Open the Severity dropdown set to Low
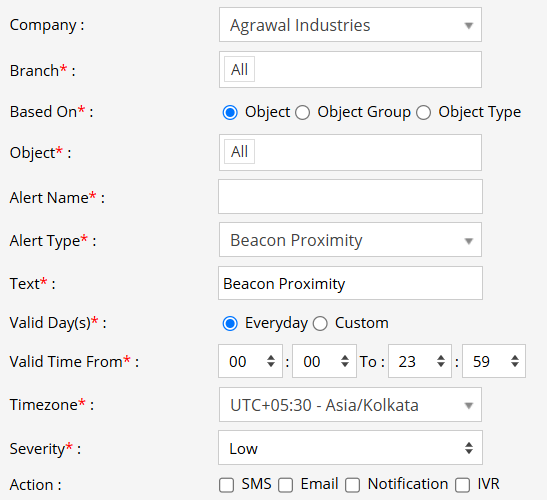 coord(350,448)
